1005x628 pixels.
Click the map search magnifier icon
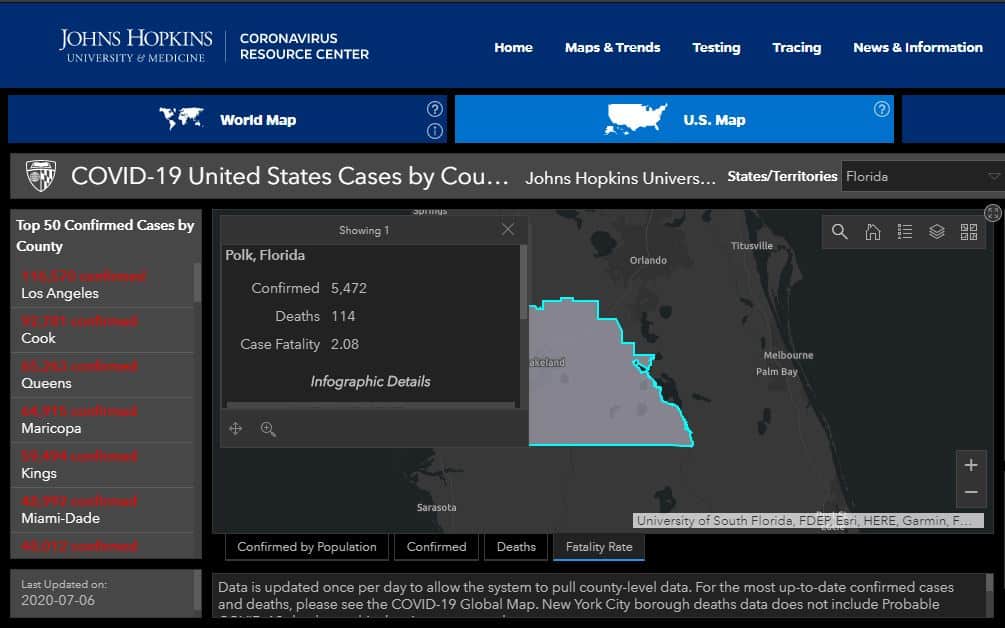click(x=840, y=231)
